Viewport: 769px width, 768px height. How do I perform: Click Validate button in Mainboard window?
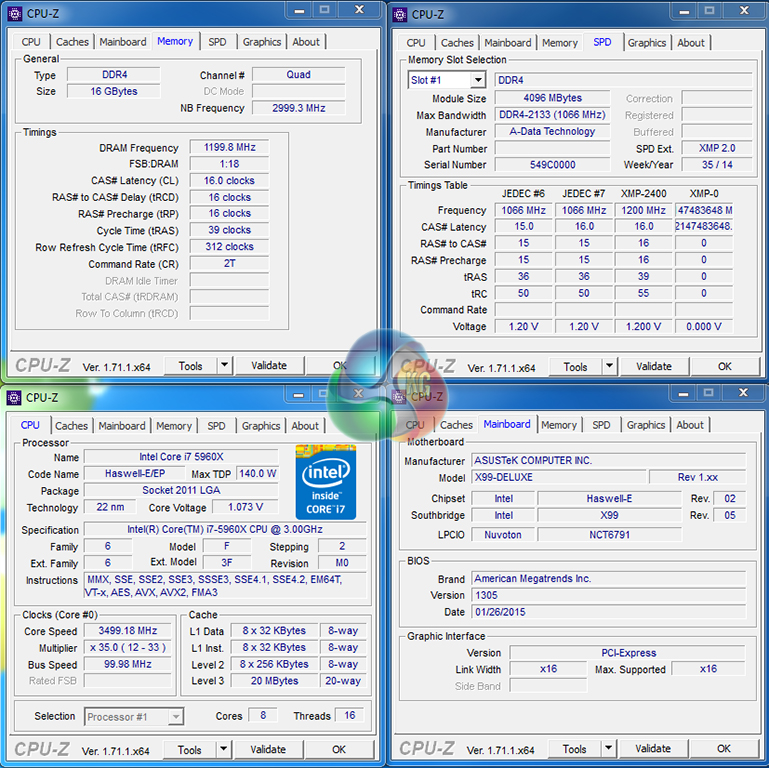(653, 749)
